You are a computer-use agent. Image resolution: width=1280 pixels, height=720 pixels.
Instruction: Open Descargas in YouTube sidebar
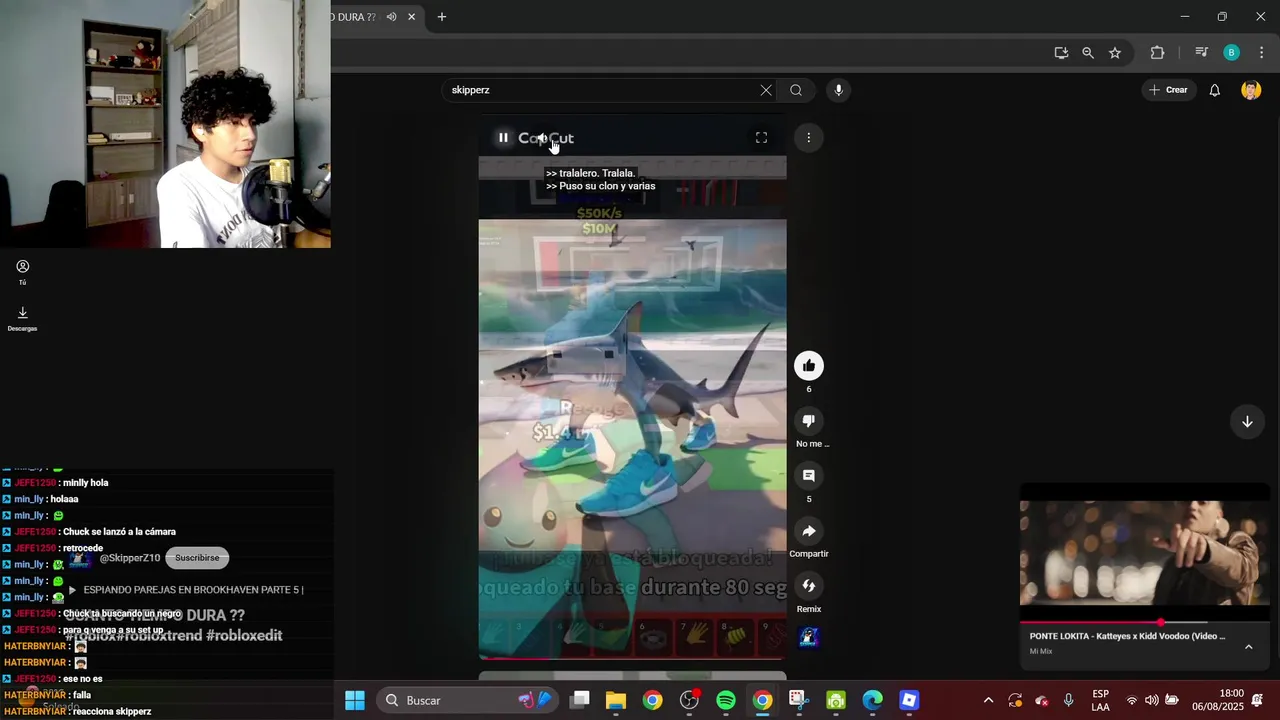click(x=22, y=319)
